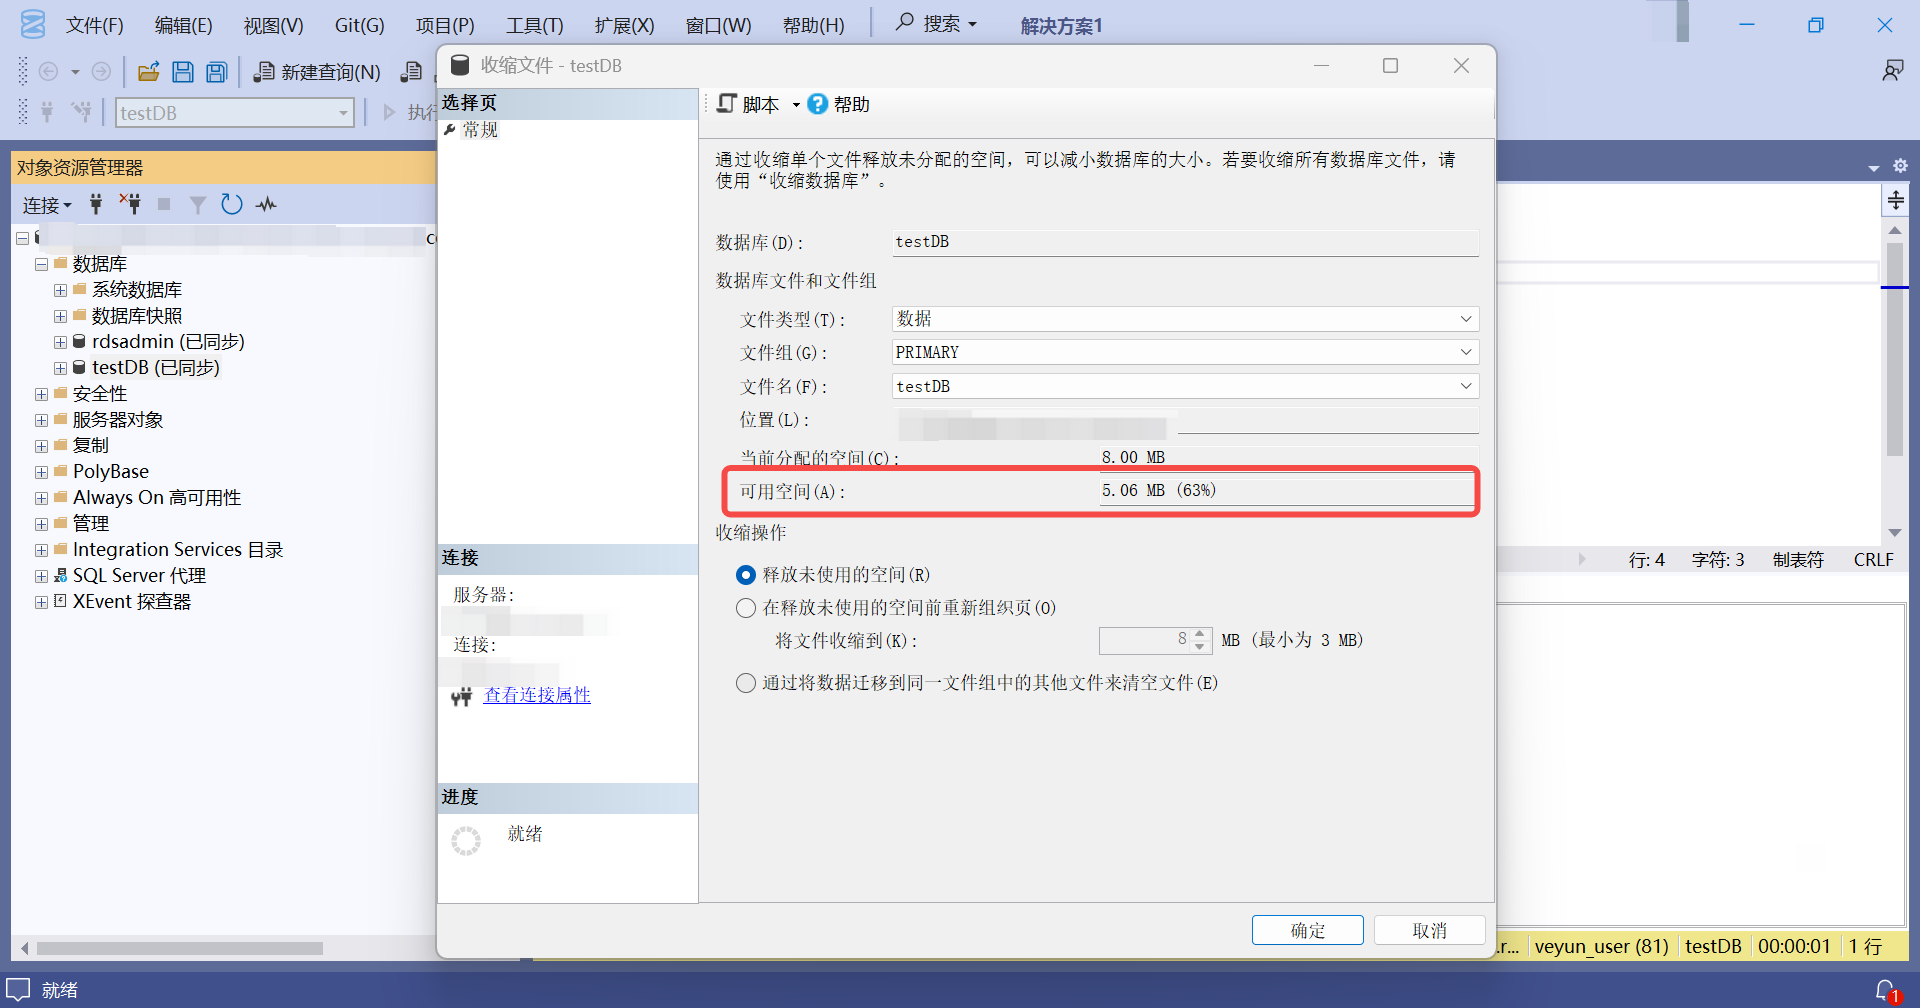Click the Object Explorer horizontal scrollbar
Image resolution: width=1920 pixels, height=1008 pixels.
pos(180,948)
